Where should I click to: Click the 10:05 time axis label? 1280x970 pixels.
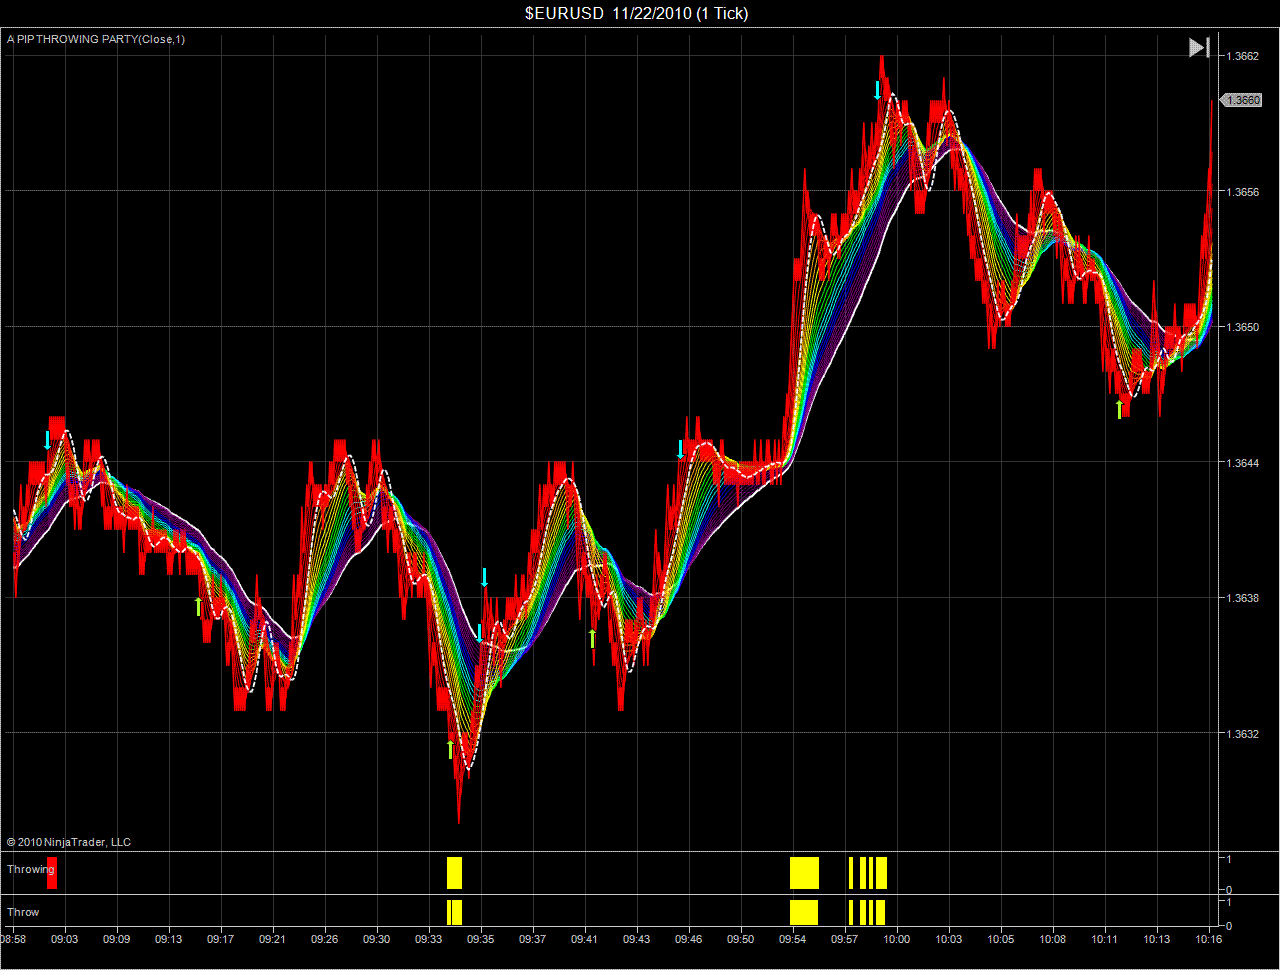click(x=1001, y=939)
